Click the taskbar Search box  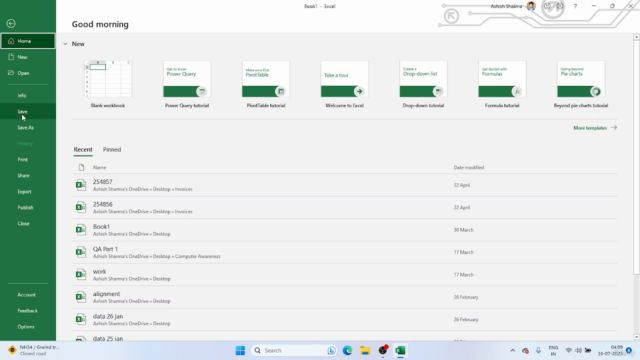[293, 351]
